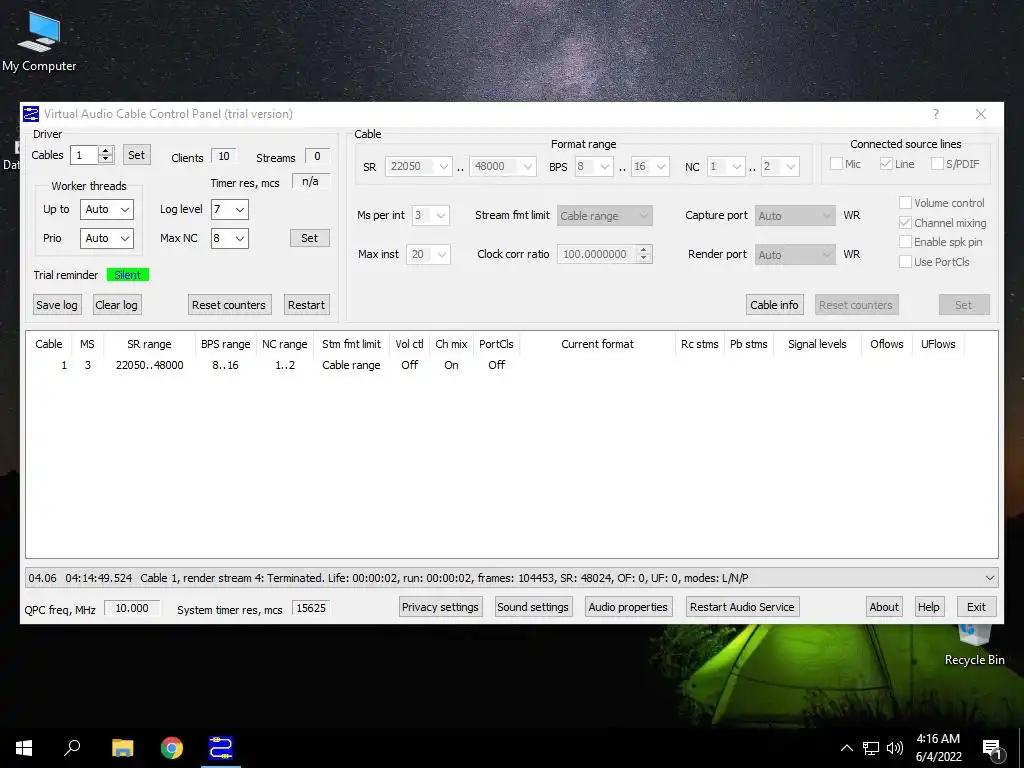Toggle the Channel mixing checkbox
This screenshot has height=768, width=1024.
click(x=905, y=223)
